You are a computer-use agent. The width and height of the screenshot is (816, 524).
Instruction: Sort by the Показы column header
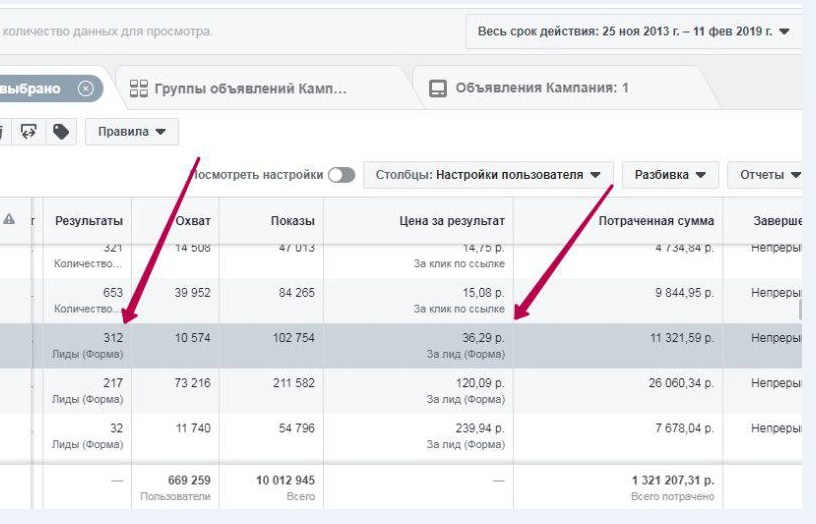(x=292, y=221)
